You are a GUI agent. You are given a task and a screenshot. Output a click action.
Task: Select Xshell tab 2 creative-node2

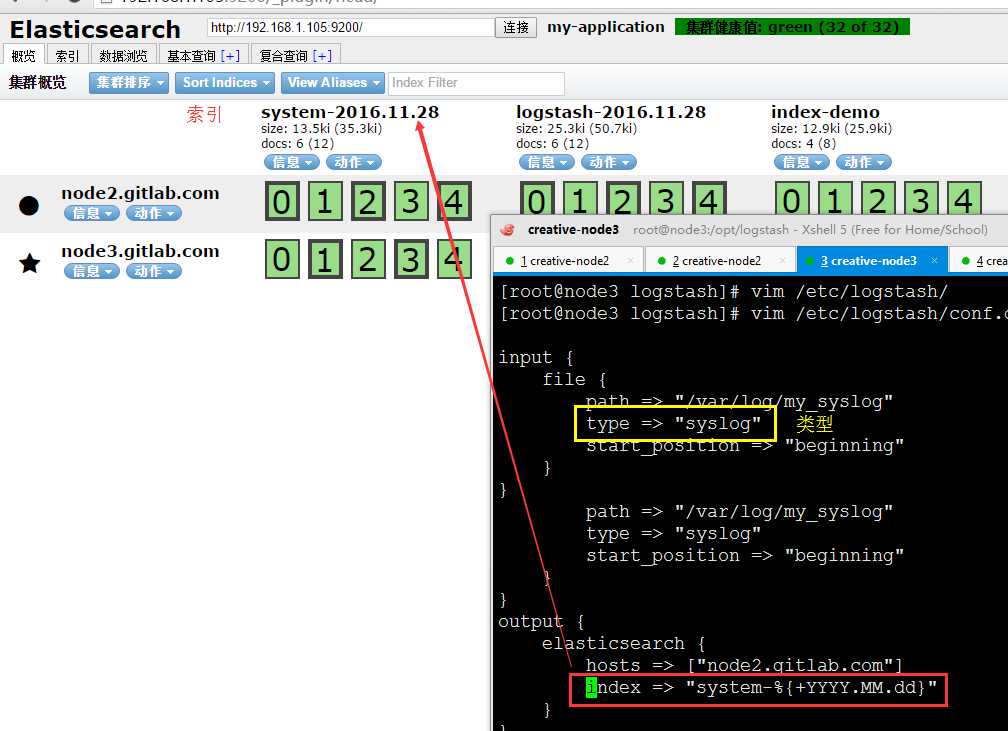[720, 261]
